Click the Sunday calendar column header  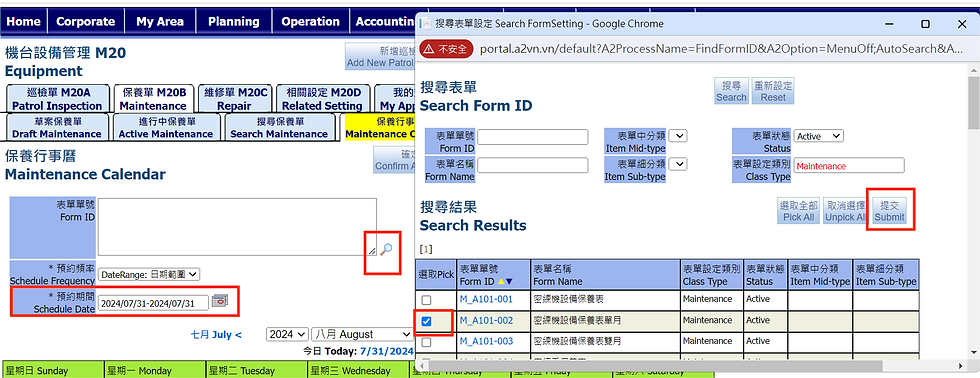(52, 370)
